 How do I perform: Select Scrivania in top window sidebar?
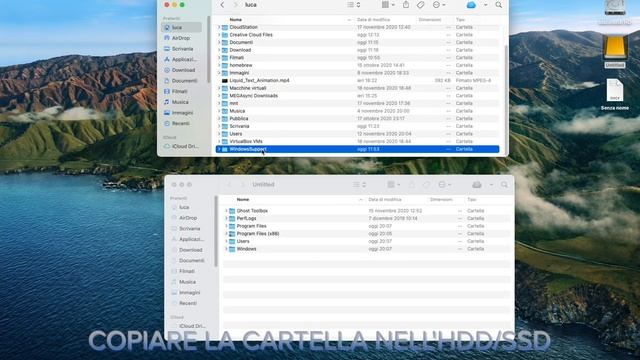181,49
